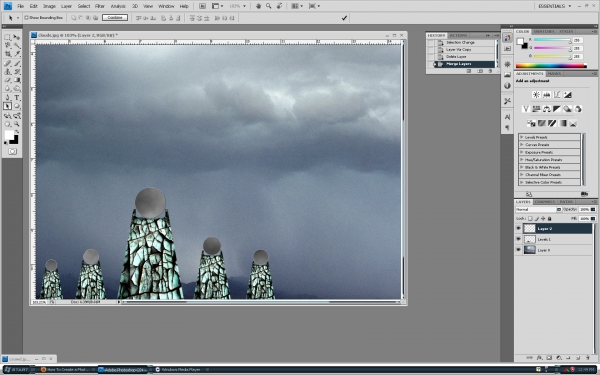Add a Vibrance adjustment
The image size is (600, 375).
[526, 109]
